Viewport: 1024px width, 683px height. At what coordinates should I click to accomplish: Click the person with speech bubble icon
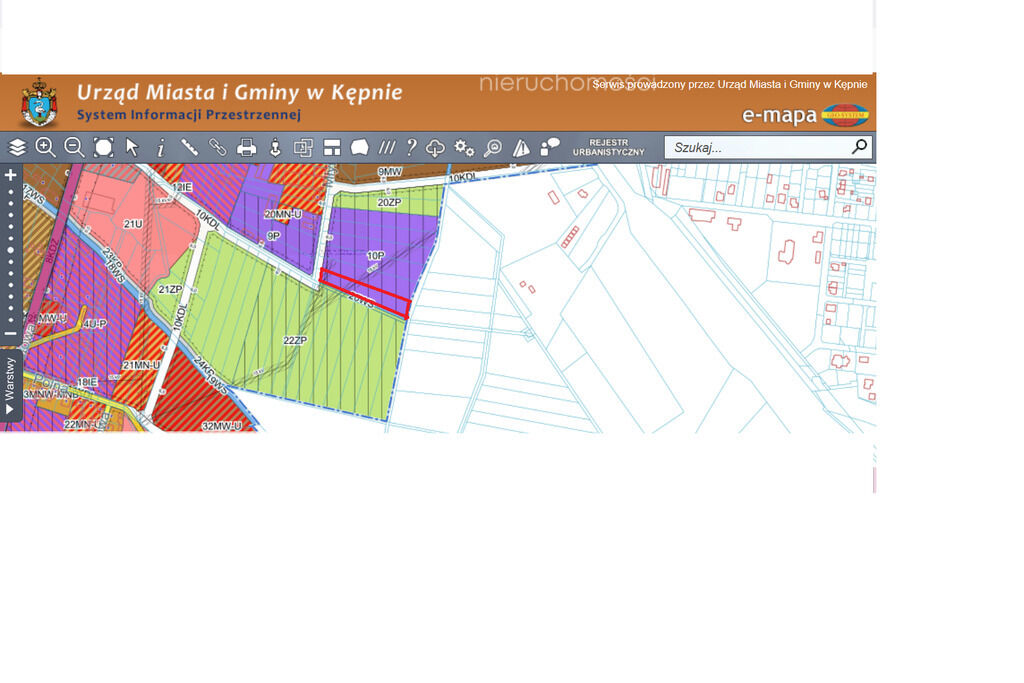[550, 148]
